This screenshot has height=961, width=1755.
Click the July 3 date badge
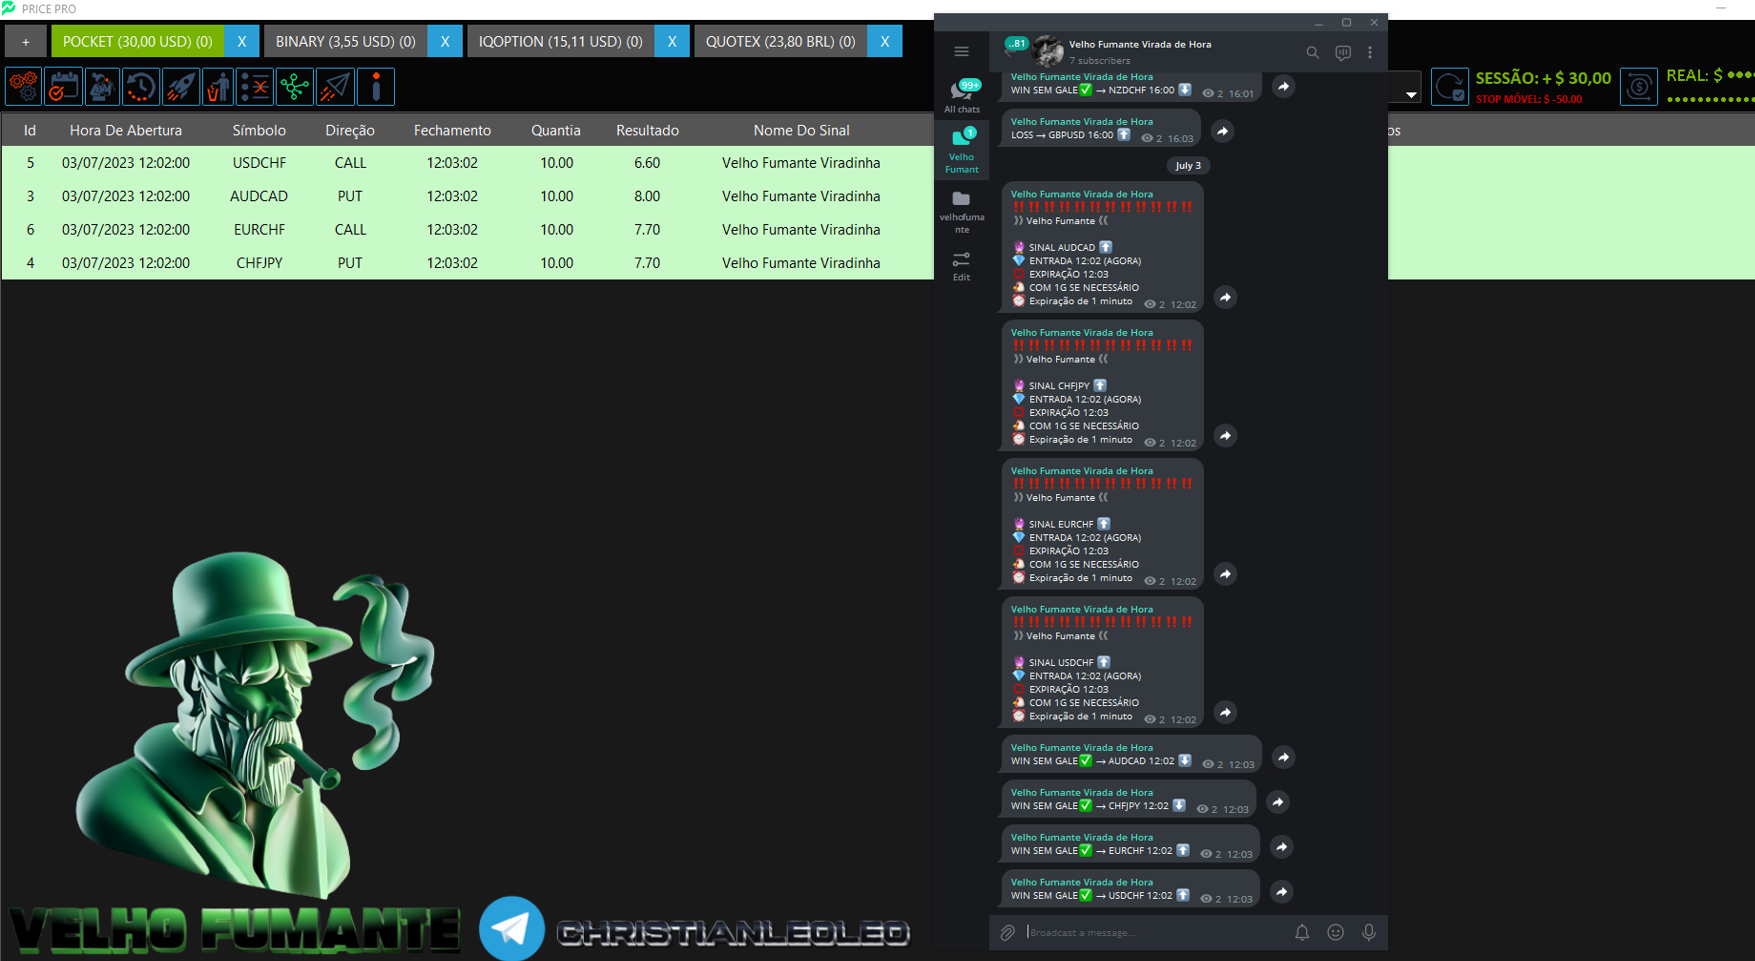pyautogui.click(x=1188, y=165)
